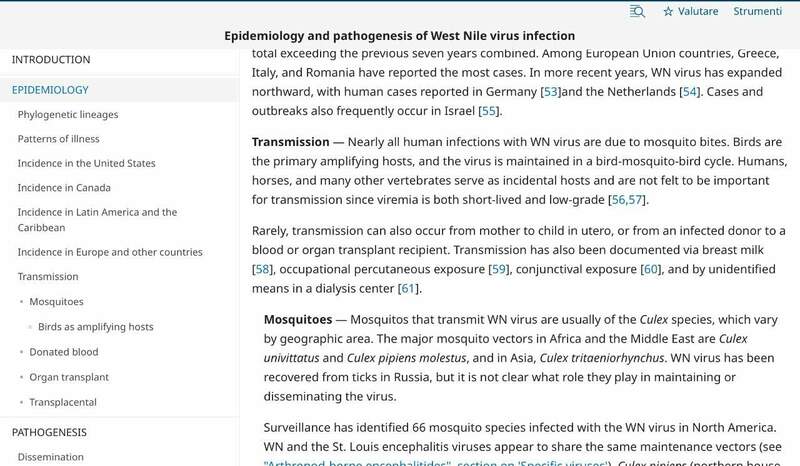Select EPIDEMIOLOGY in the outline
This screenshot has width=800, height=466.
click(x=50, y=90)
